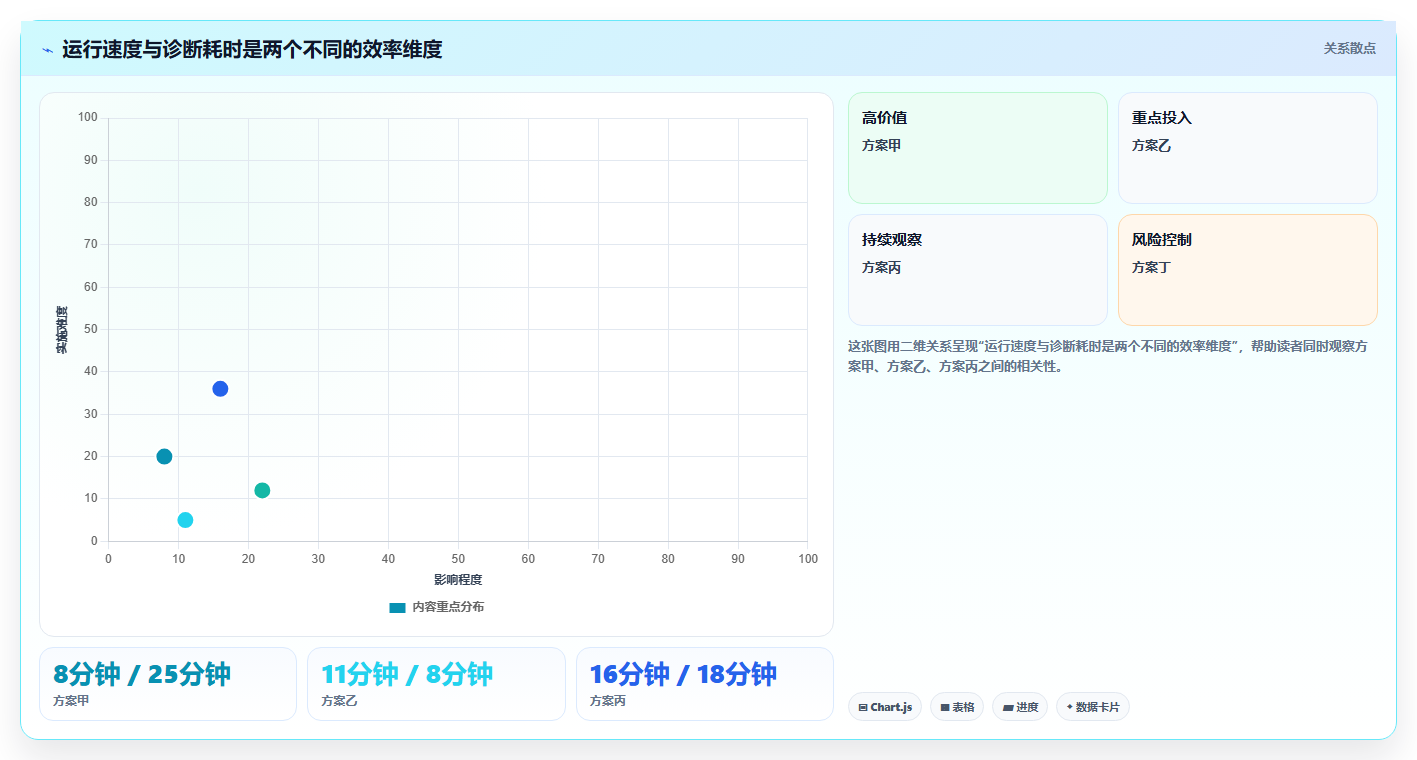Image resolution: width=1417 pixels, height=760 pixels.
Task: Click the y-axis tick label 100
Action: pos(88,118)
